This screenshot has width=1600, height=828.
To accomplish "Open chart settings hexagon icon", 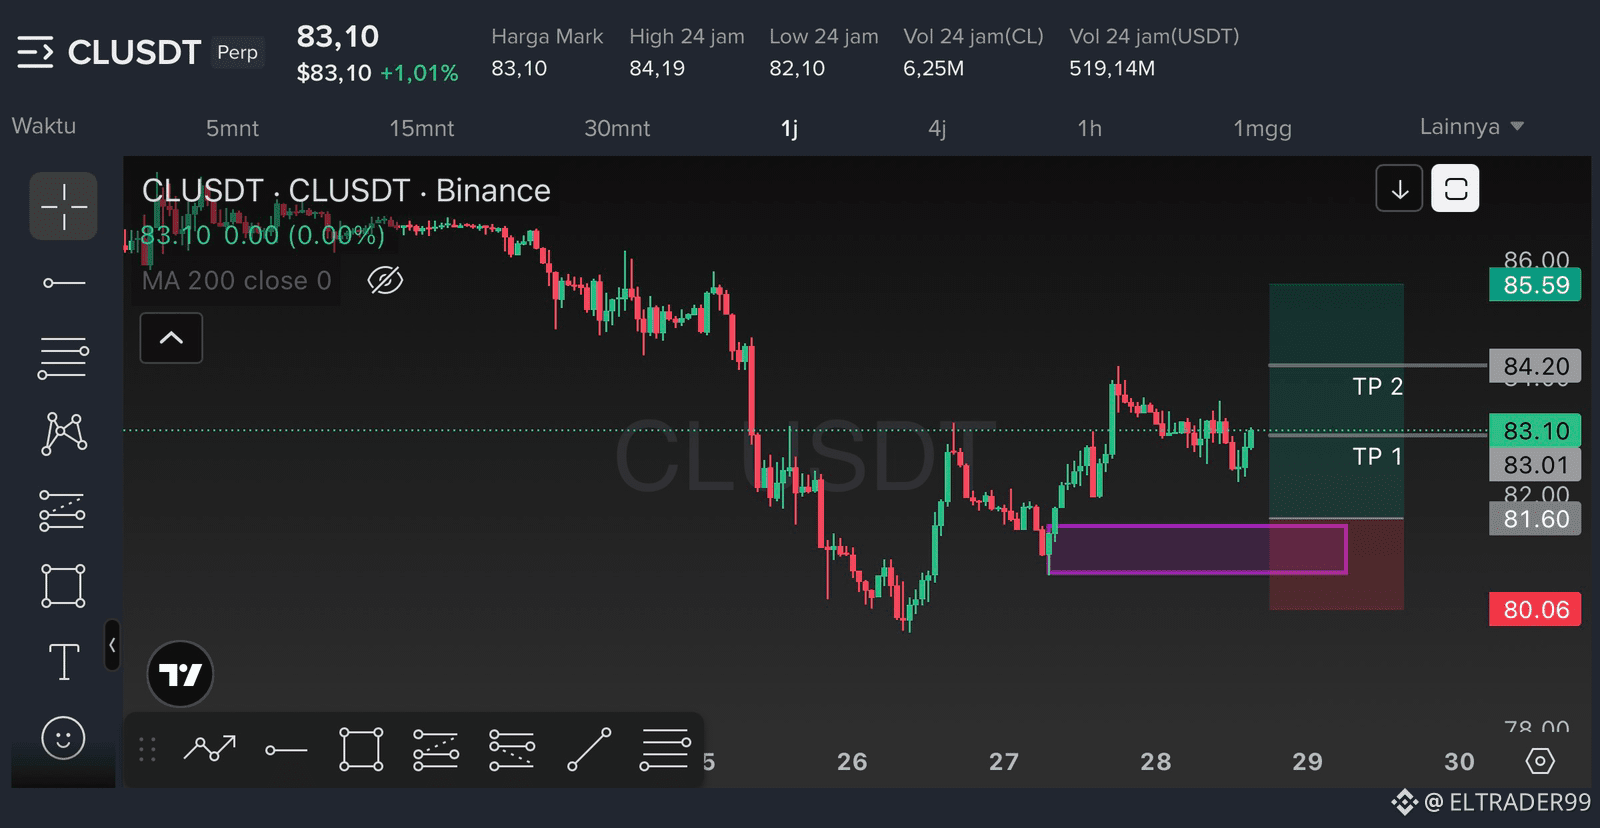I will [1540, 761].
